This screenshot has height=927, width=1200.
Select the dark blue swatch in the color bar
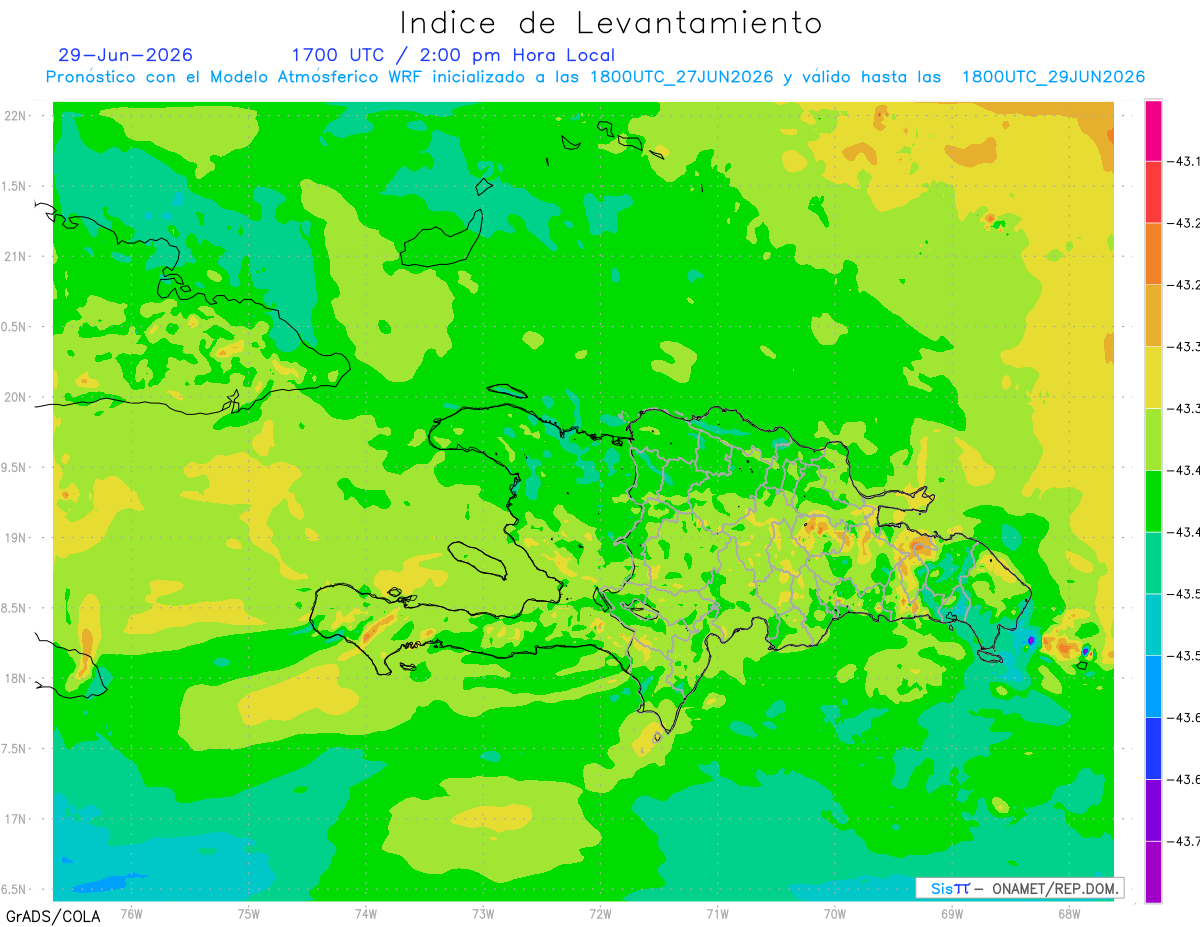pyautogui.click(x=1153, y=748)
